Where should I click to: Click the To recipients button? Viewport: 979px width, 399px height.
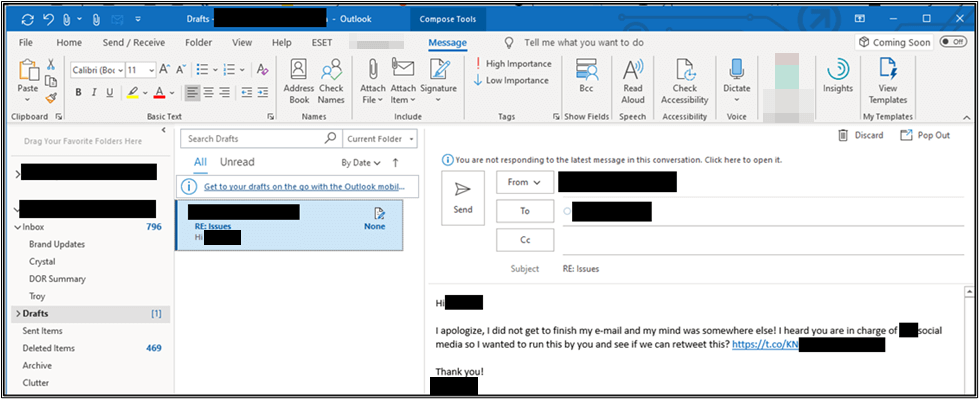tap(525, 211)
